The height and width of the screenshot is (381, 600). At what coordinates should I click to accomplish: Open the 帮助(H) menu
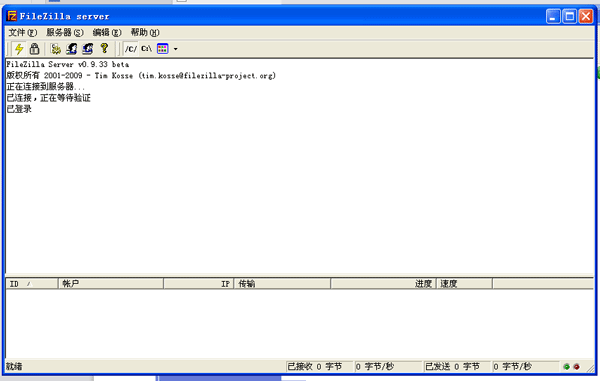pos(145,33)
